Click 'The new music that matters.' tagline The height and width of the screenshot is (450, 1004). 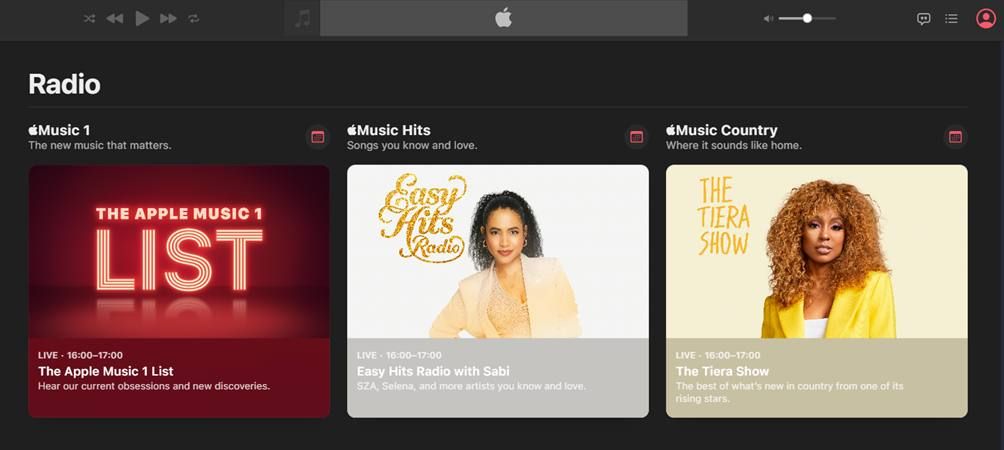click(100, 146)
